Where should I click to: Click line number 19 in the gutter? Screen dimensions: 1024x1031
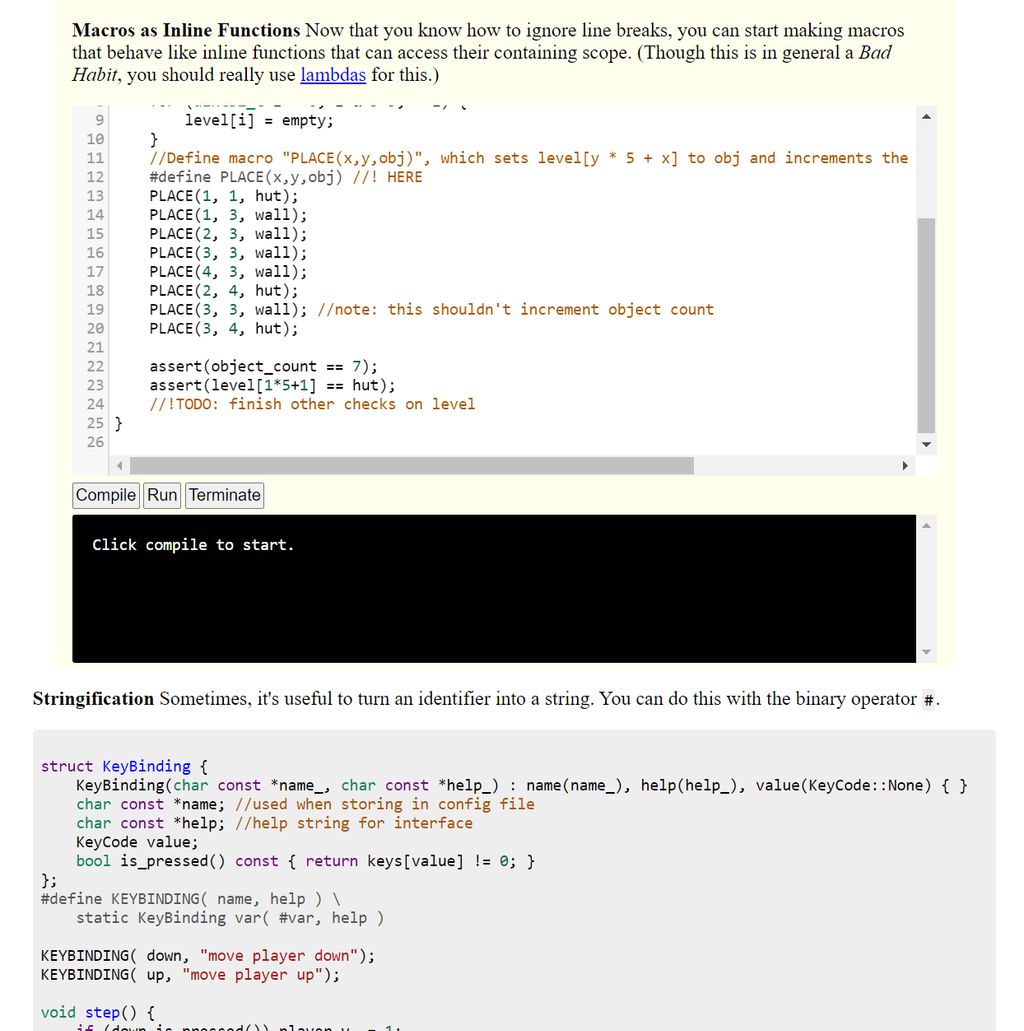95,310
